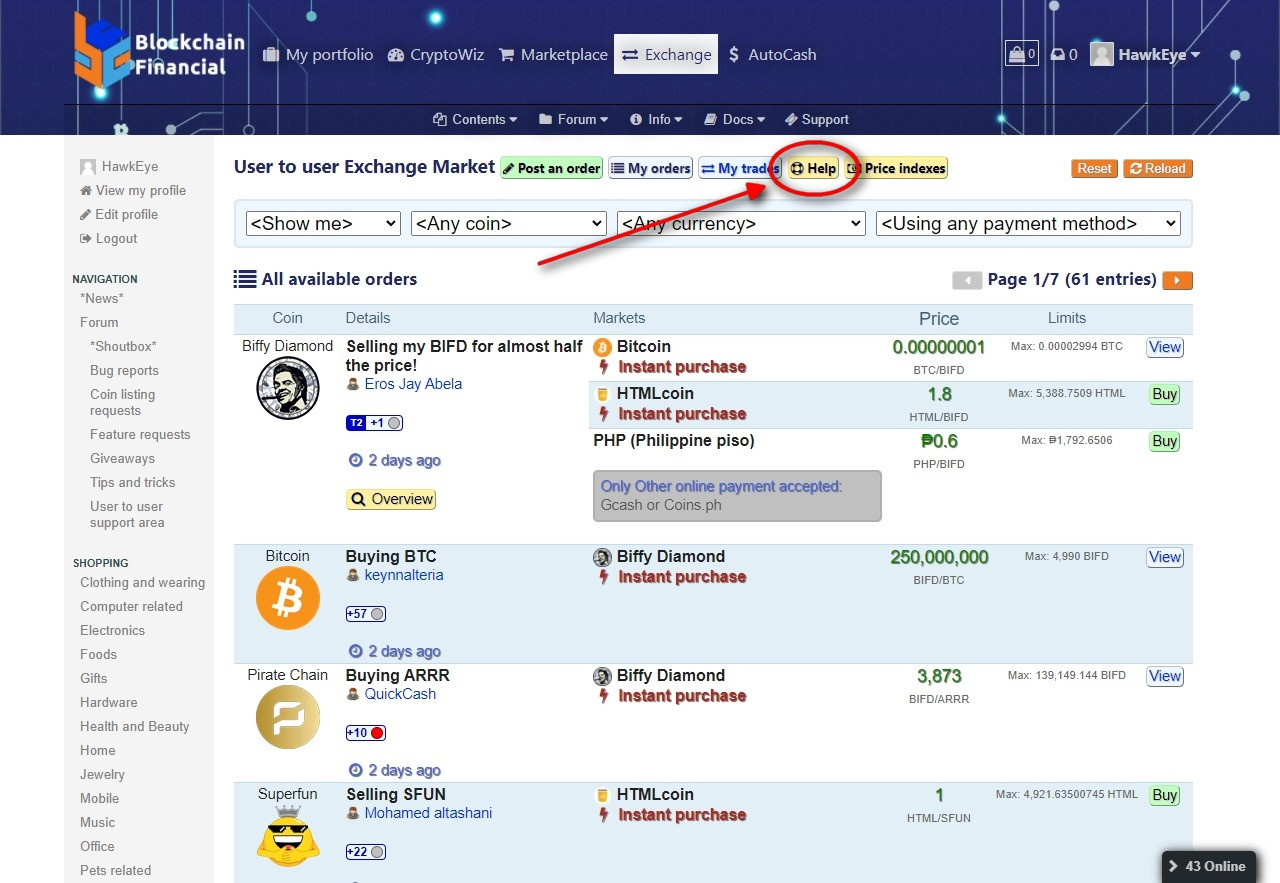This screenshot has width=1280, height=883.
Task: Open the inbox messages icon
Action: click(1063, 55)
